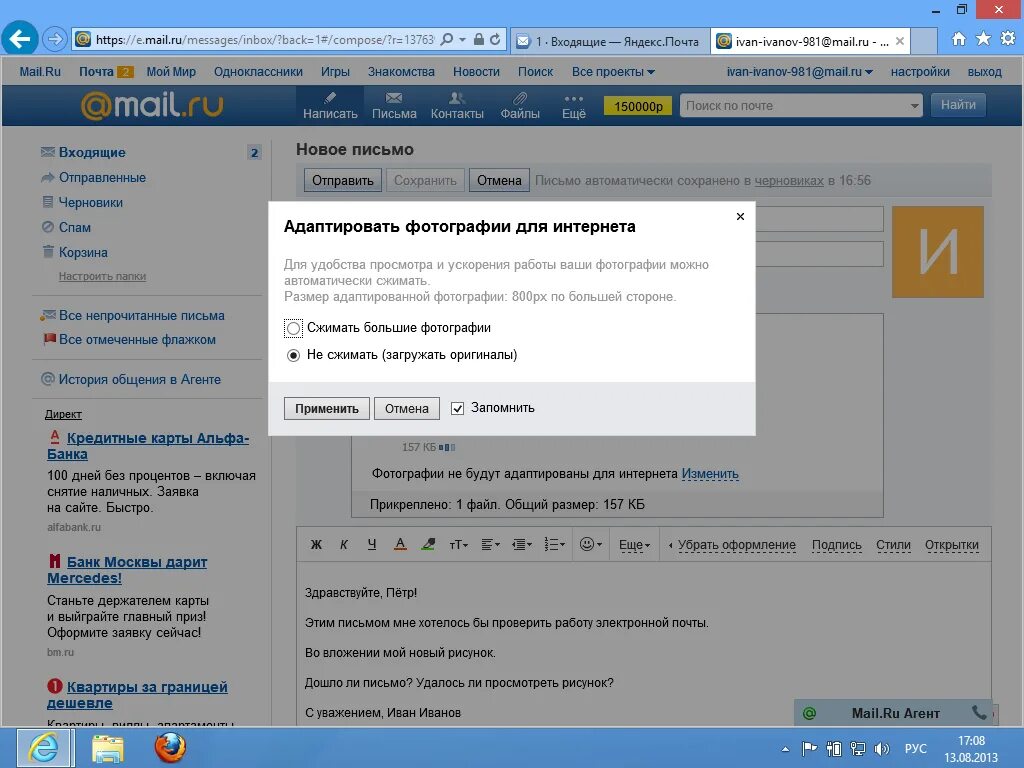Click the Найти search button
The height and width of the screenshot is (768, 1024).
pyautogui.click(x=958, y=105)
